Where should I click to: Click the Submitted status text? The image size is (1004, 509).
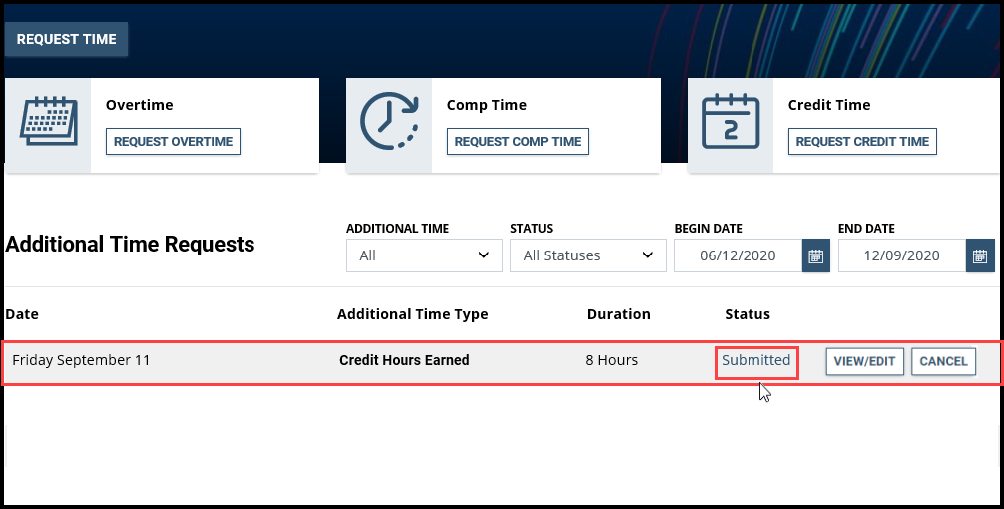point(756,360)
